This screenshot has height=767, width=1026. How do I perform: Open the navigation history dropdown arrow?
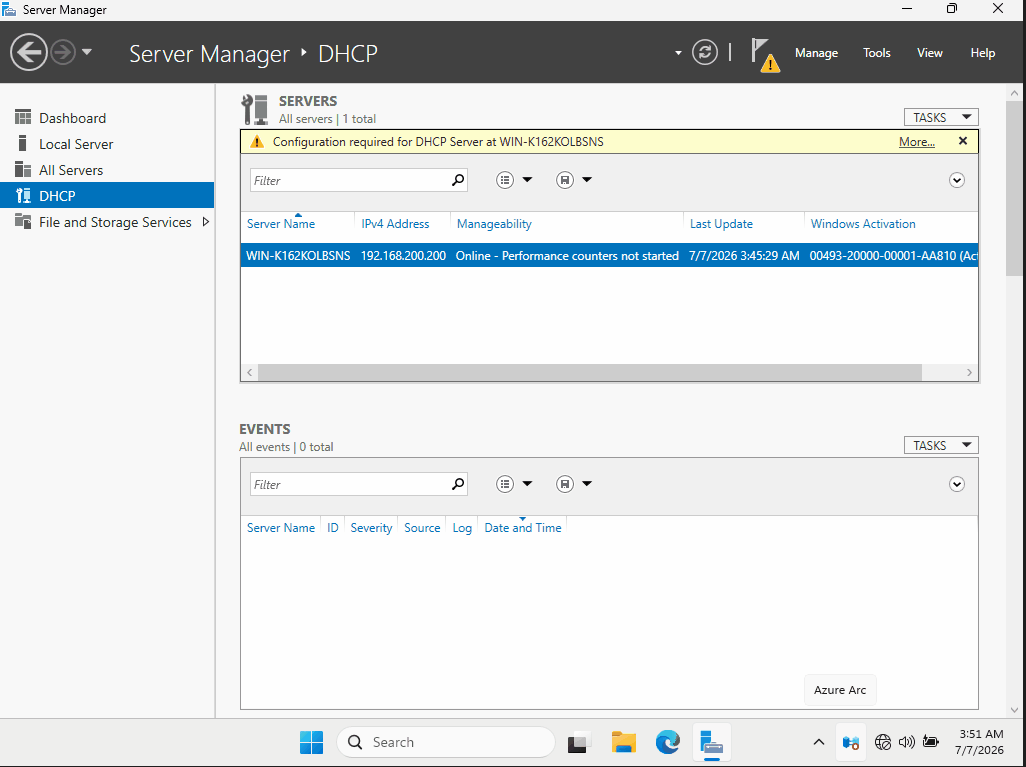coord(87,52)
